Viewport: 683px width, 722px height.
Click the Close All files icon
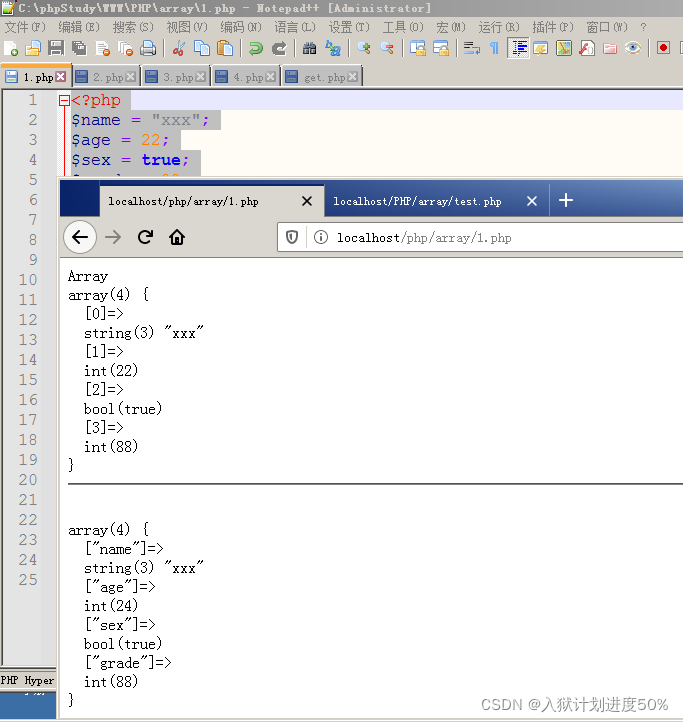(125, 48)
